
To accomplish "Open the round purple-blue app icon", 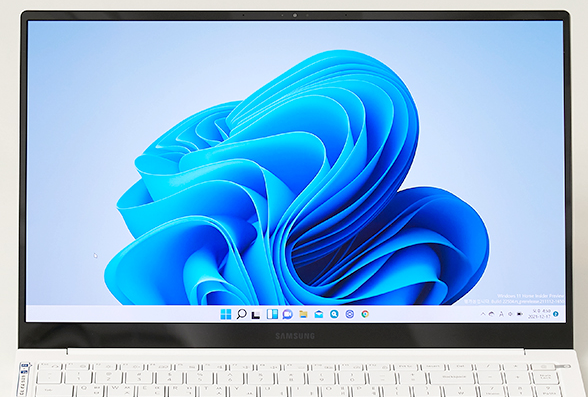I will click(350, 314).
